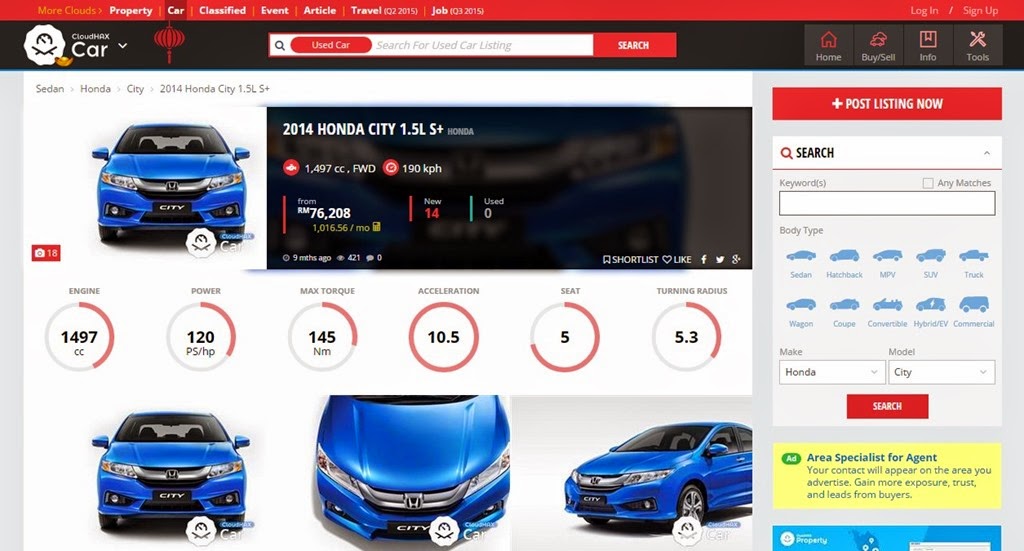The height and width of the screenshot is (551, 1024).
Task: Share listing on Twitter
Action: [720, 259]
